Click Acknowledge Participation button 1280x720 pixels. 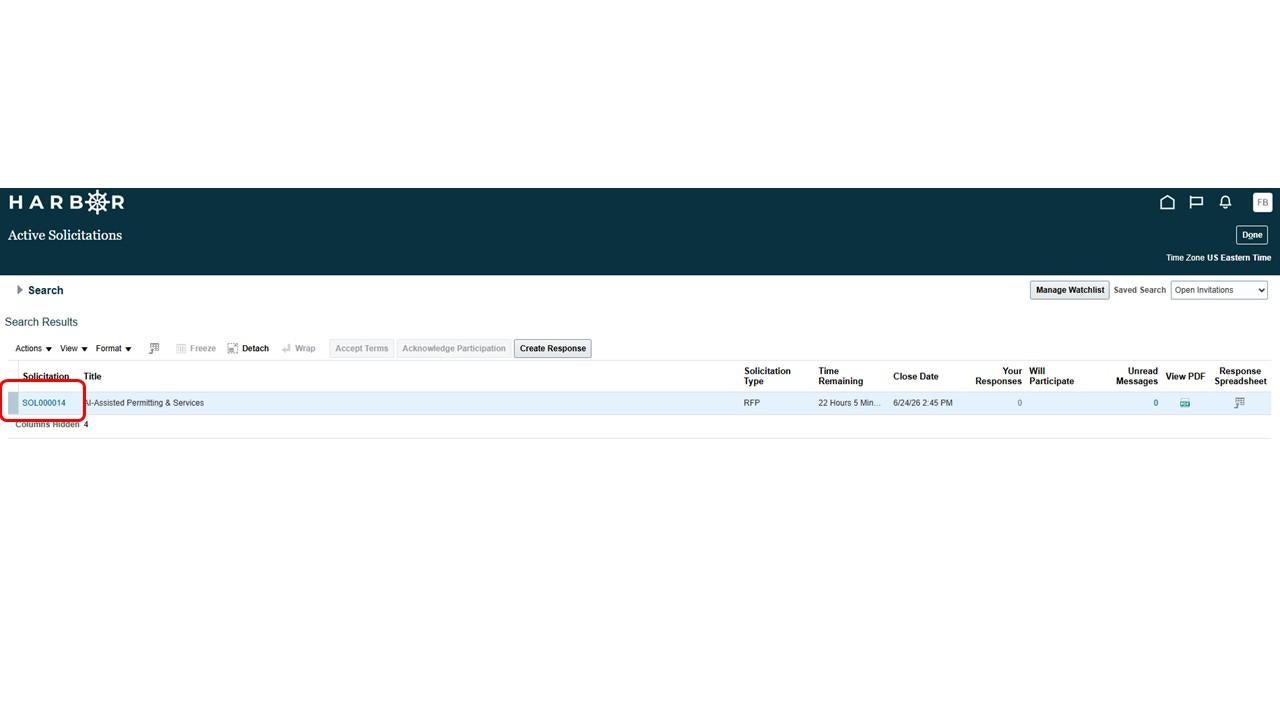pyautogui.click(x=454, y=348)
